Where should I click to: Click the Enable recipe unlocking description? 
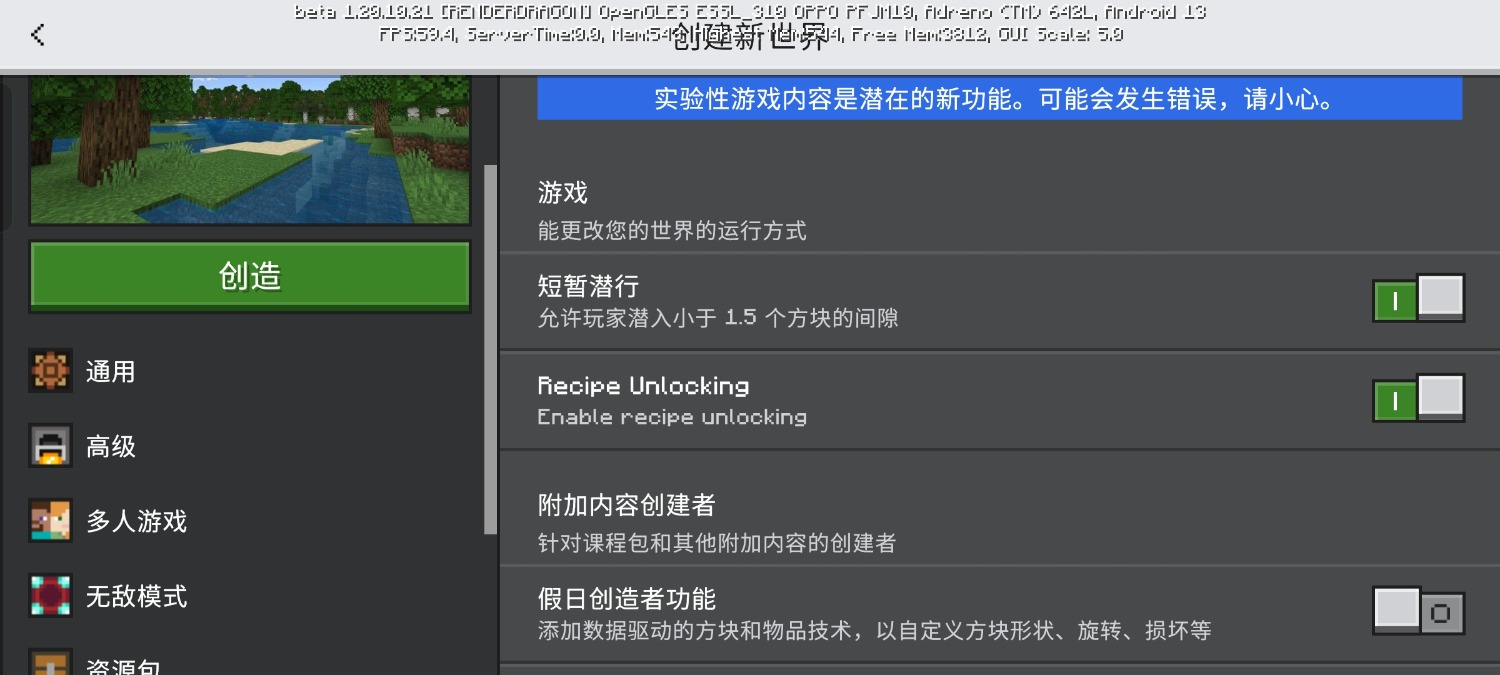click(672, 417)
